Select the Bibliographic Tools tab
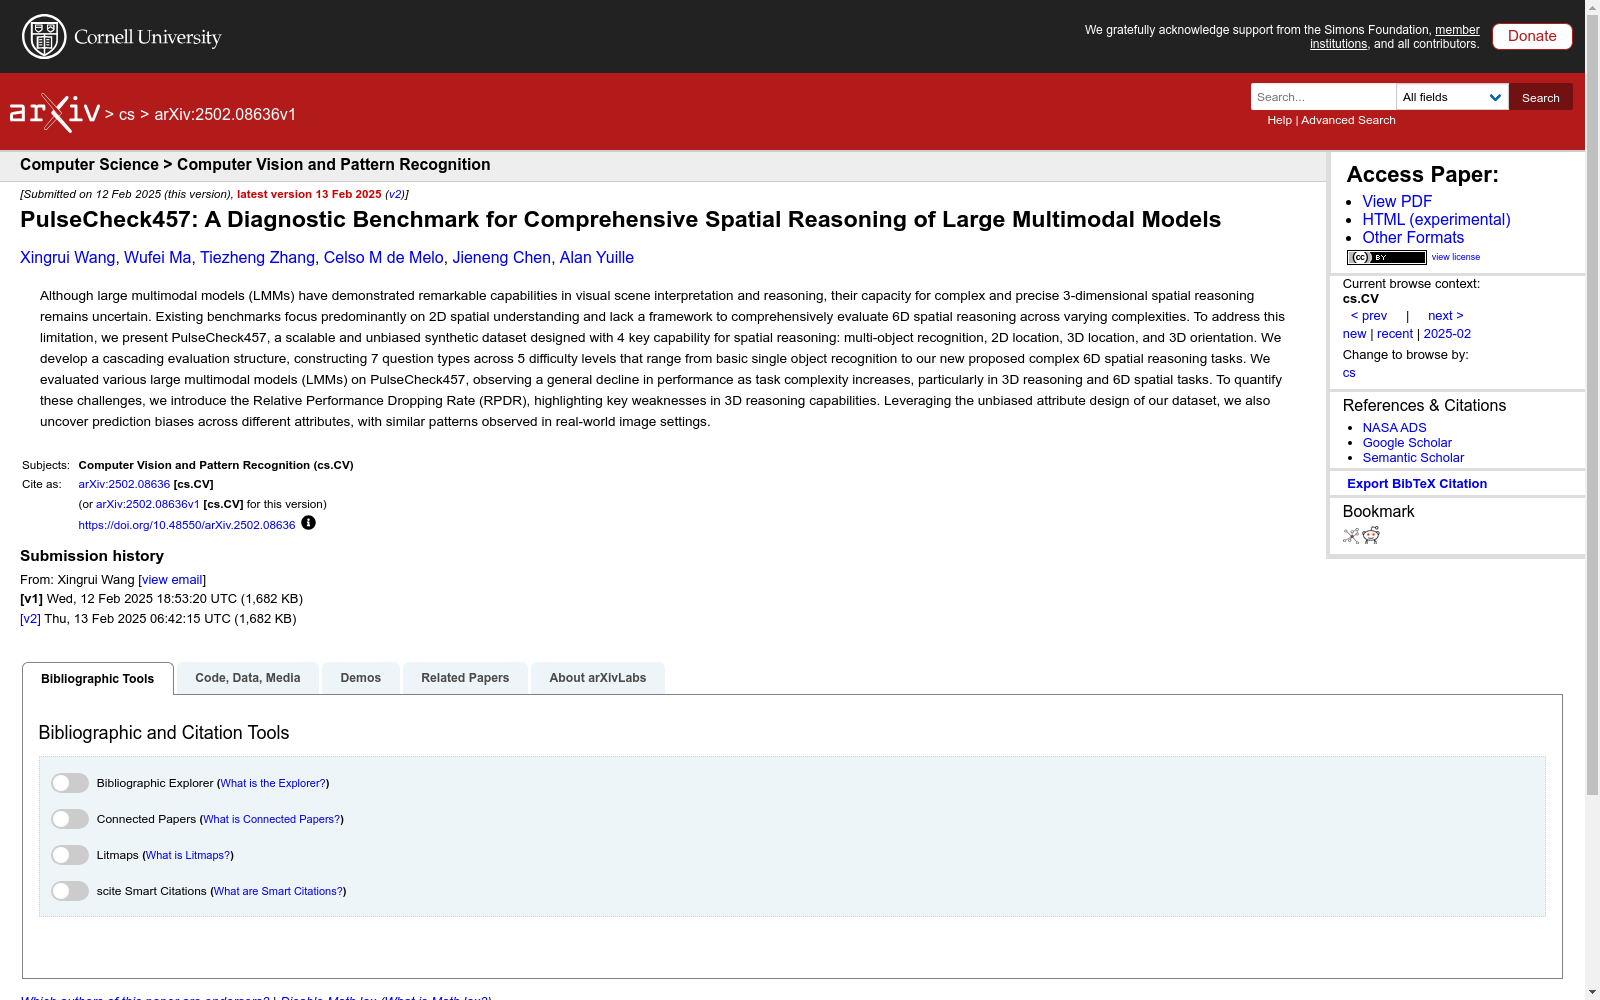 98,678
